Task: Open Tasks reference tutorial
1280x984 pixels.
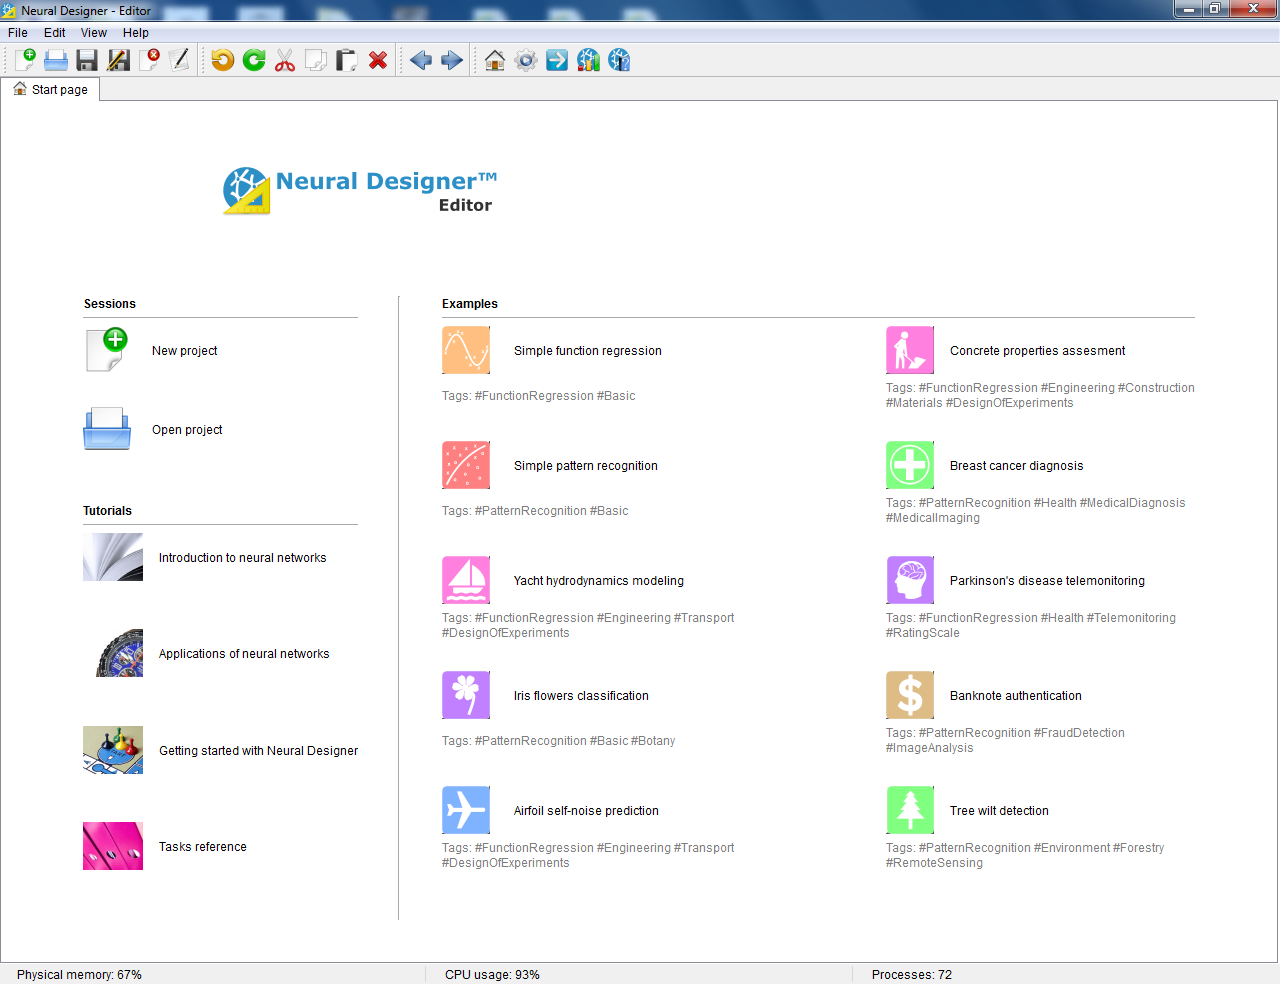Action: (202, 847)
